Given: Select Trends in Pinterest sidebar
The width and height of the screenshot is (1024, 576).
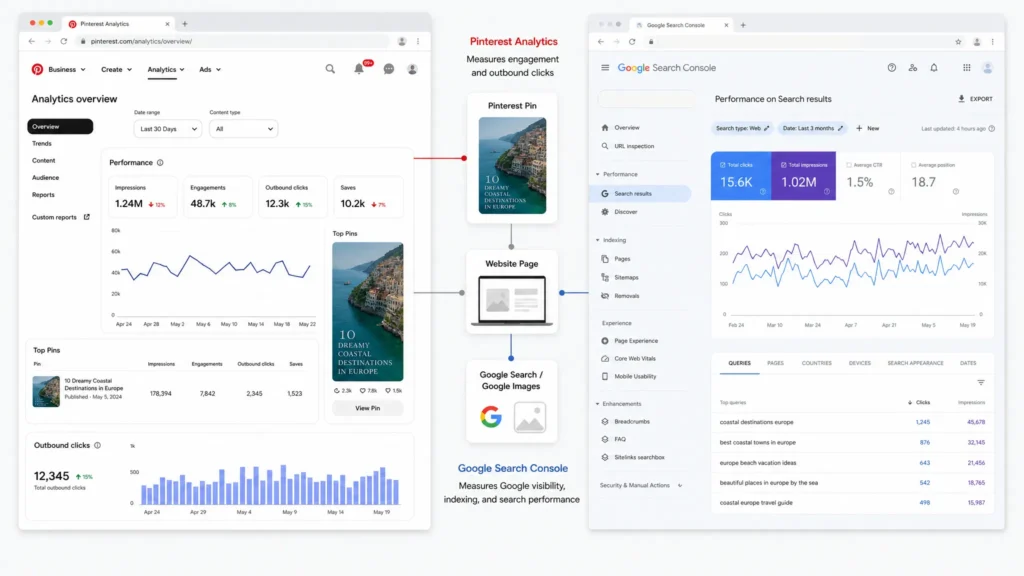Looking at the screenshot, I should (x=42, y=144).
